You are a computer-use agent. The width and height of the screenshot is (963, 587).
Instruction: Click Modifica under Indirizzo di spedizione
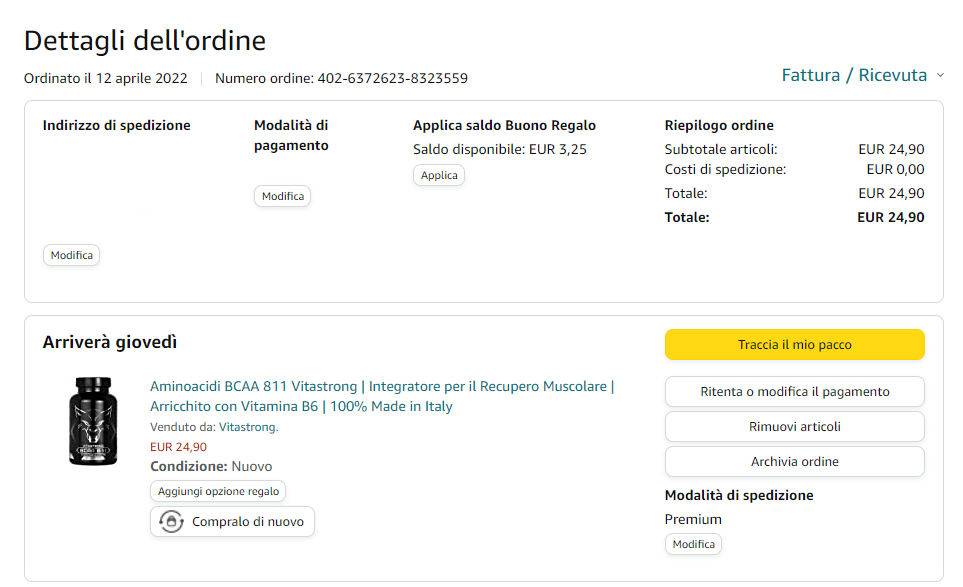[x=71, y=256]
